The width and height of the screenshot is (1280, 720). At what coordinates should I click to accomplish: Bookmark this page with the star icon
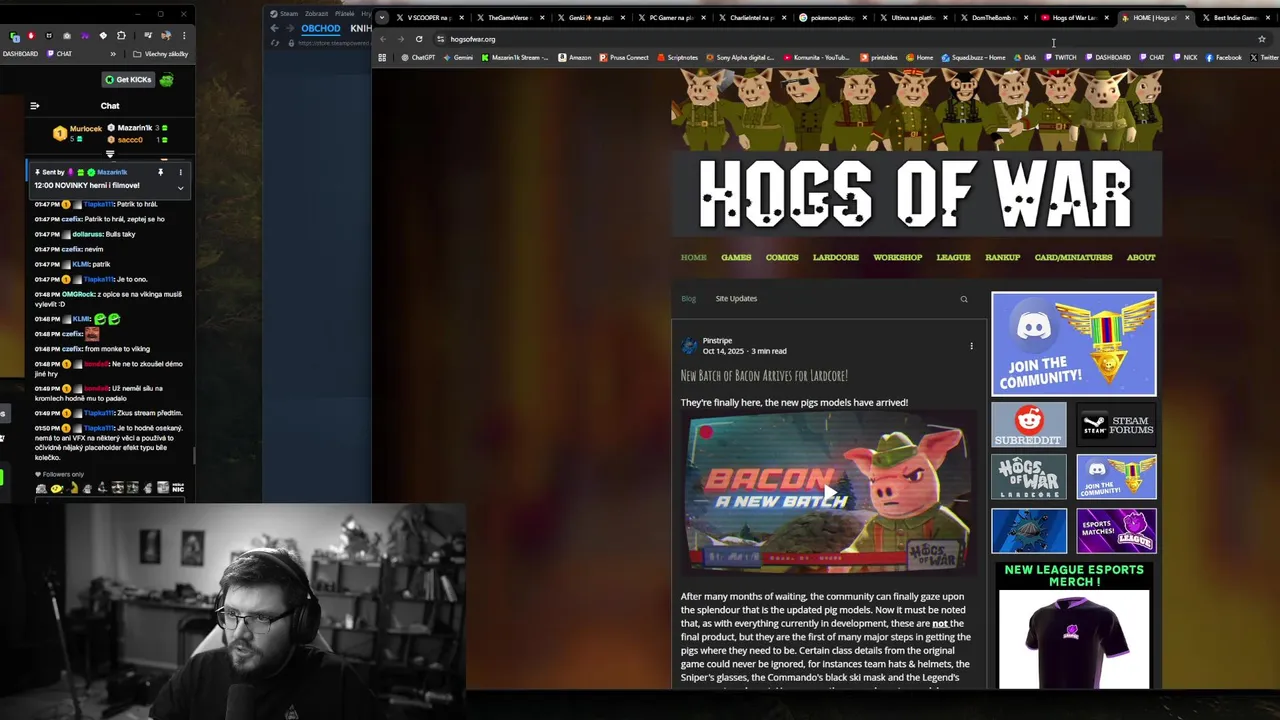click(1262, 39)
